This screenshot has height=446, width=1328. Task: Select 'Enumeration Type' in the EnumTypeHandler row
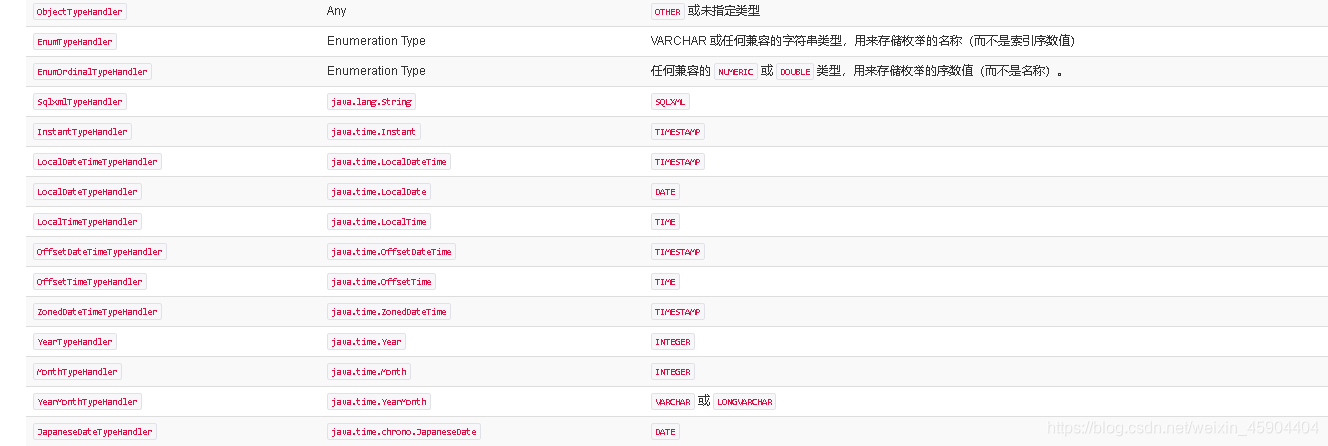click(376, 41)
